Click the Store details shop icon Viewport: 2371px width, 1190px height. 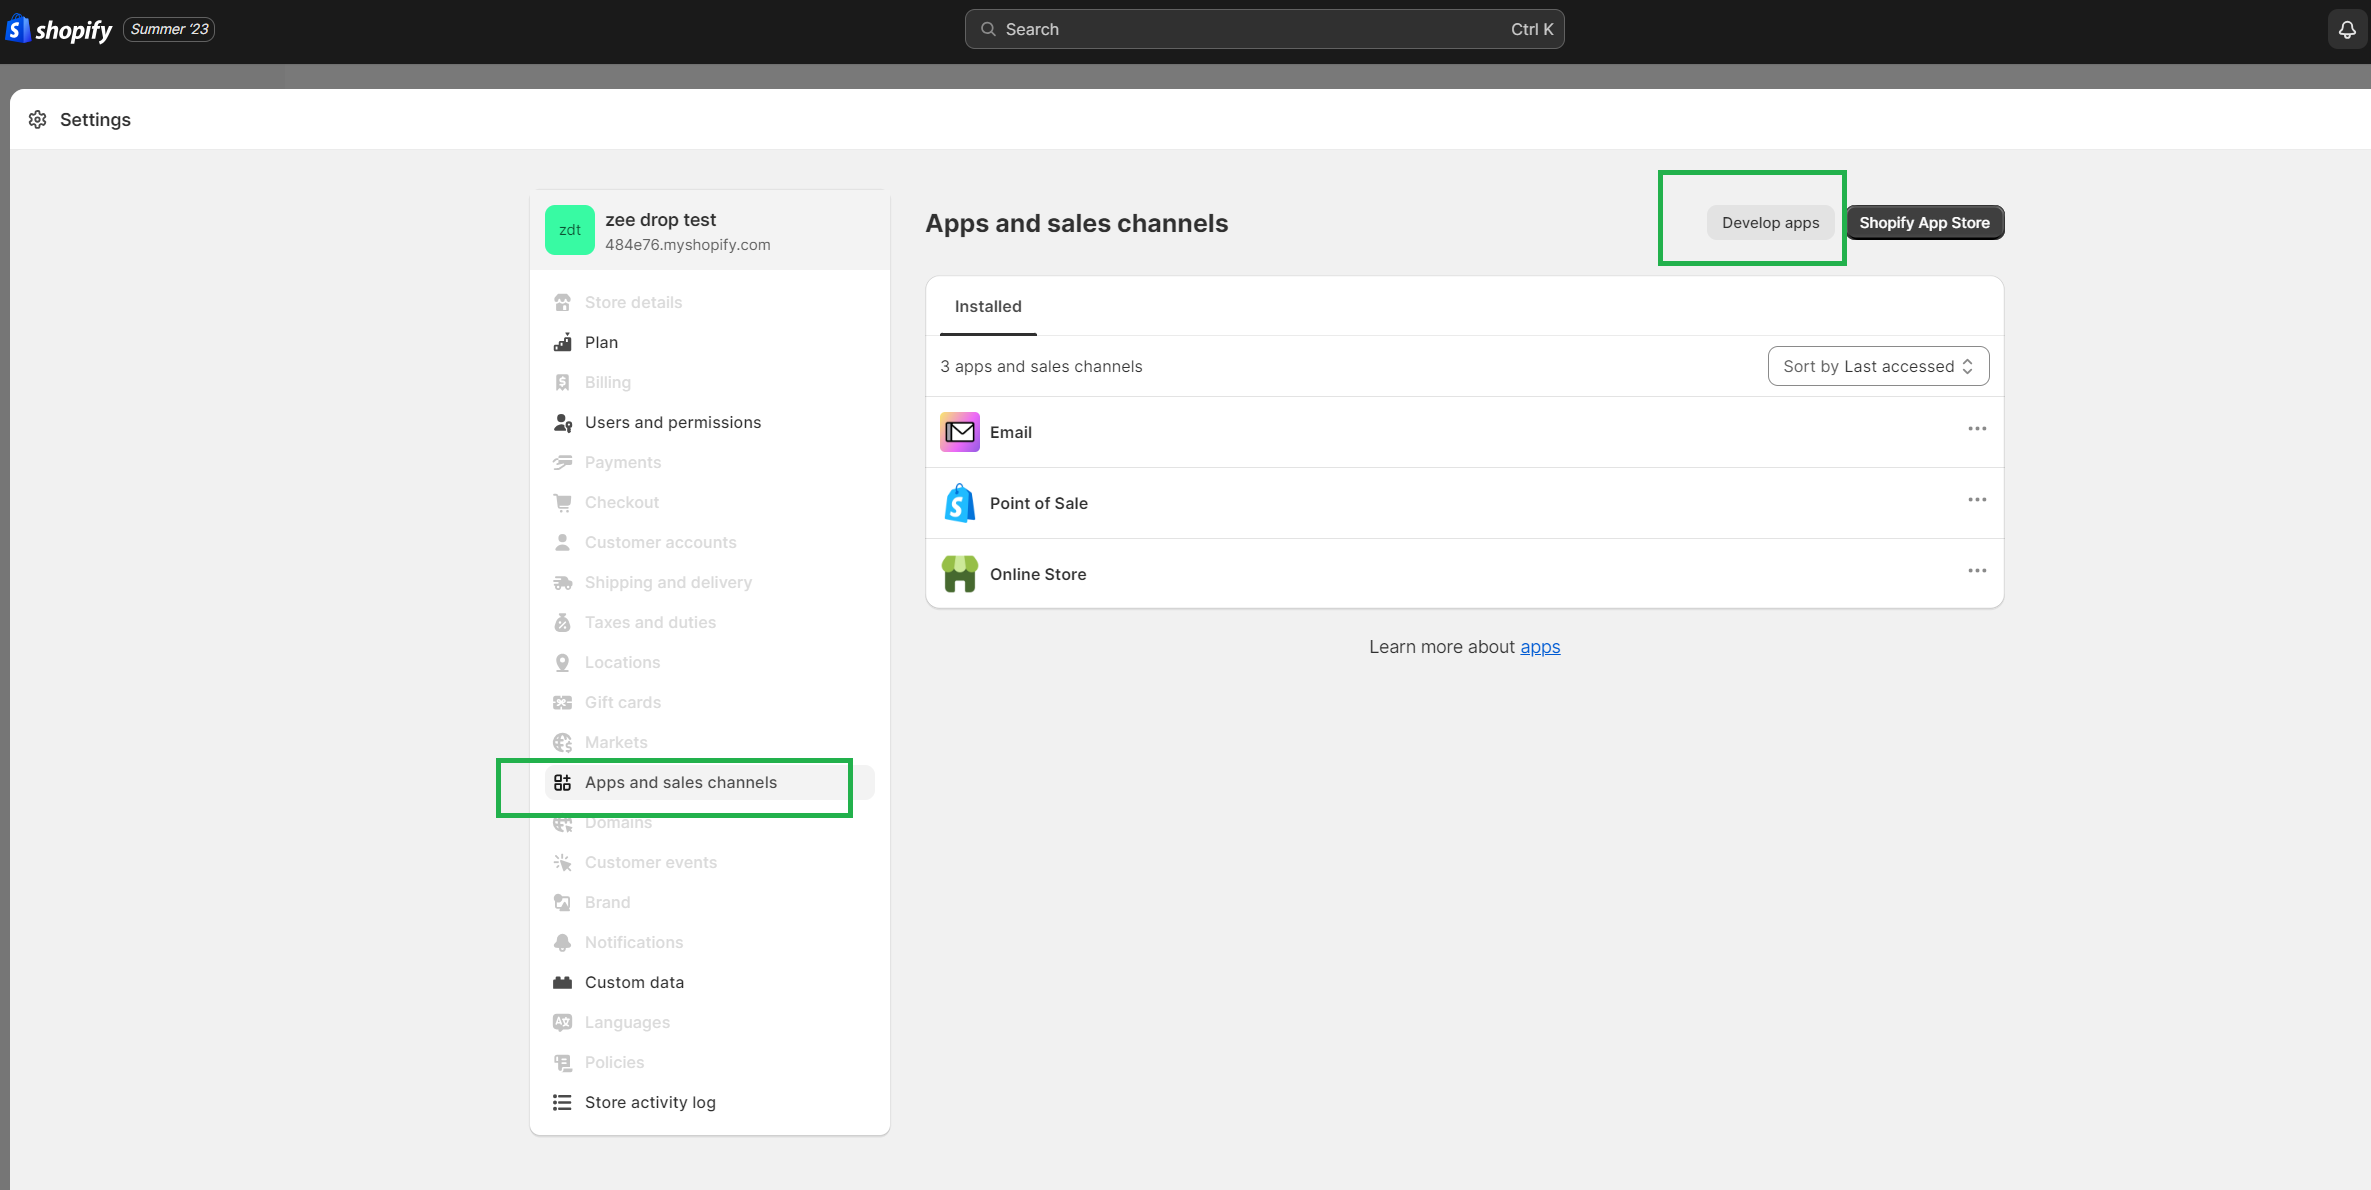click(x=563, y=303)
